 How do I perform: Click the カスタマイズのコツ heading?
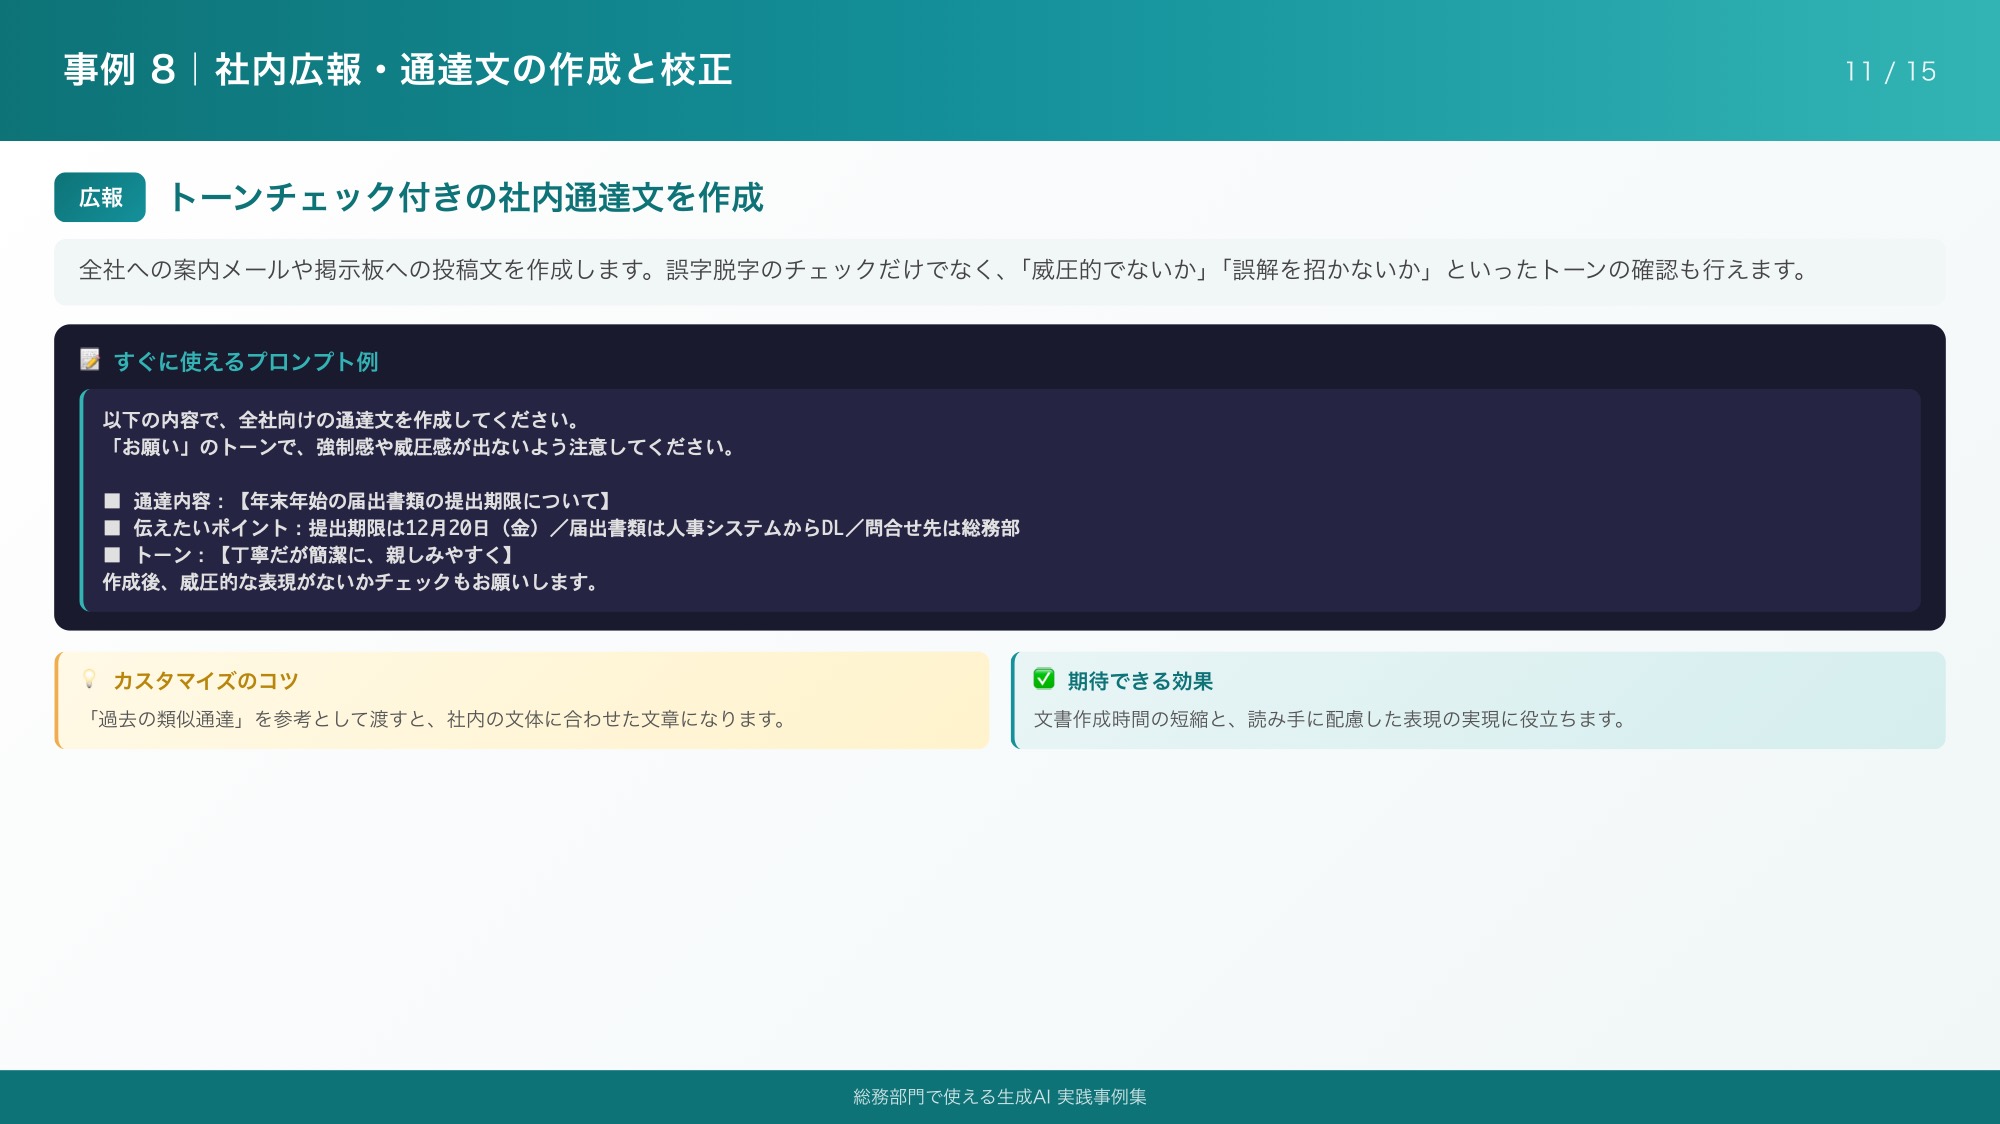206,681
